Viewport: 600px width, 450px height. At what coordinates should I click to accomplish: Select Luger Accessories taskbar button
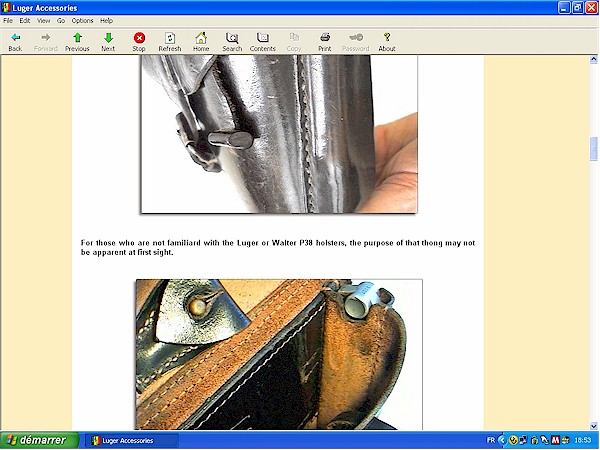click(x=131, y=440)
